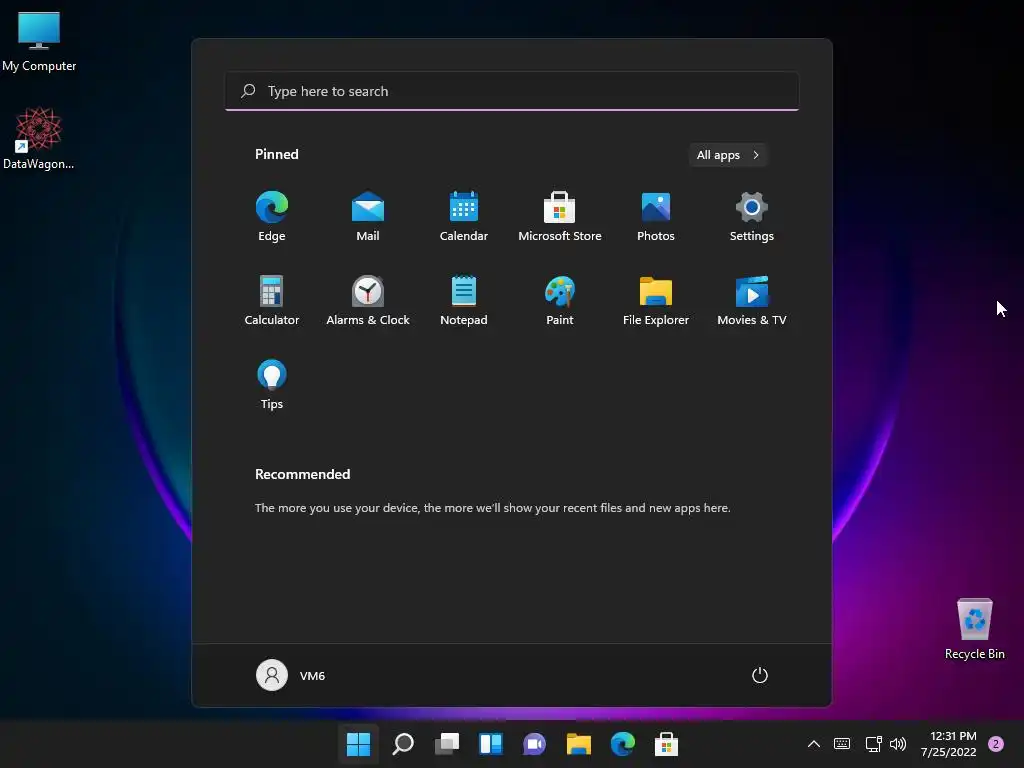The image size is (1024, 768).
Task: Select the DataWagon desktop shortcut
Action: point(39,138)
